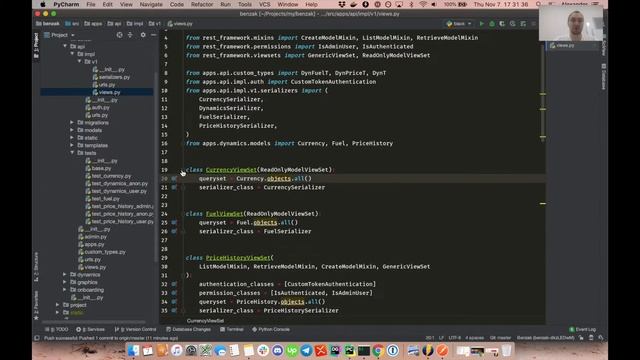Viewport: 640px width, 360px height.
Task: Open Google Chrome from the Dock
Action: tap(378, 350)
